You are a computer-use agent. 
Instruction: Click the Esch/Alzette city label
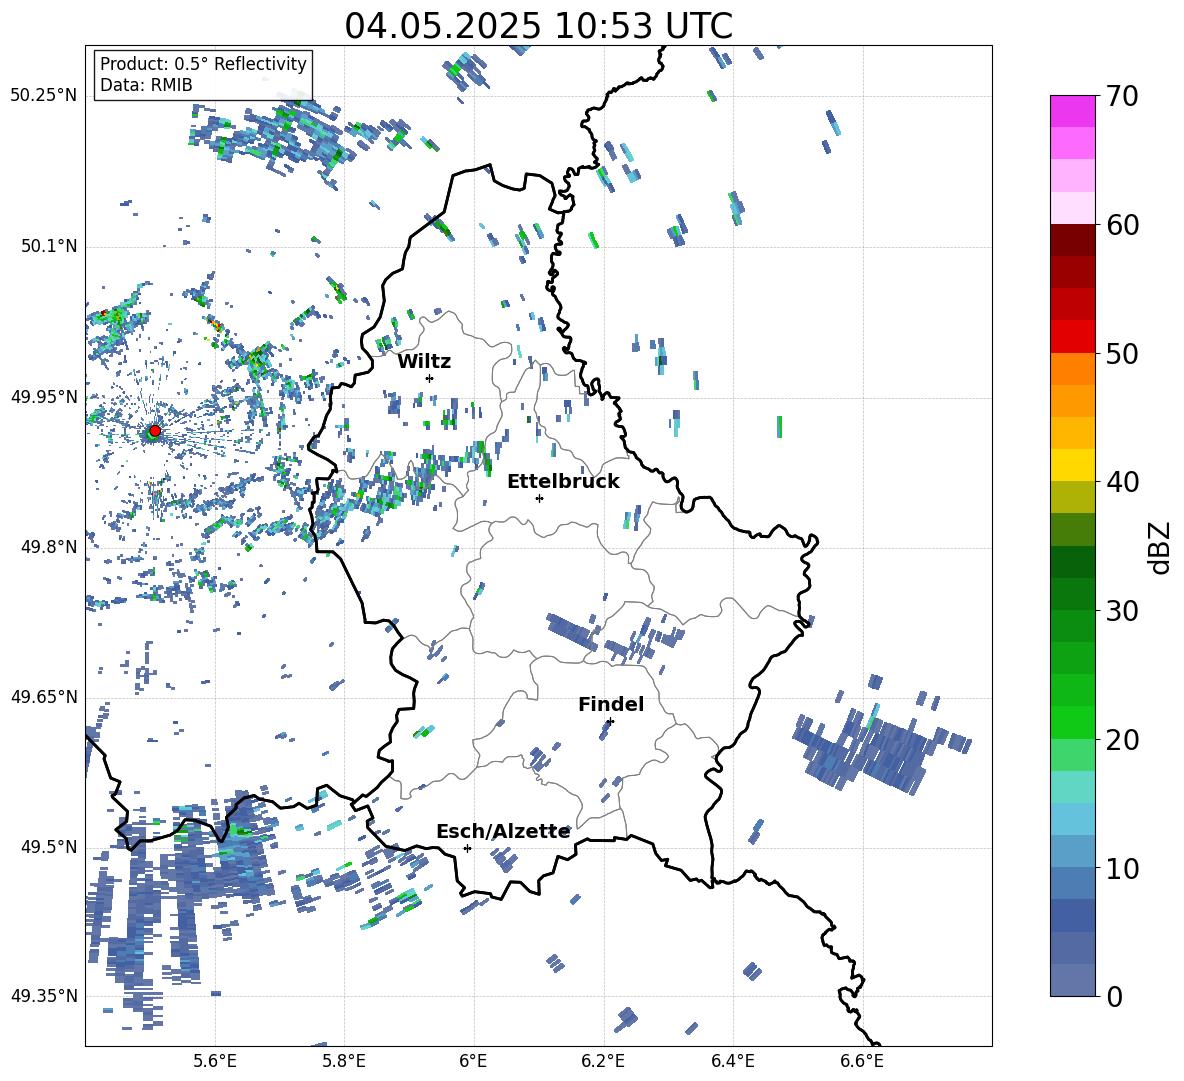coord(503,831)
